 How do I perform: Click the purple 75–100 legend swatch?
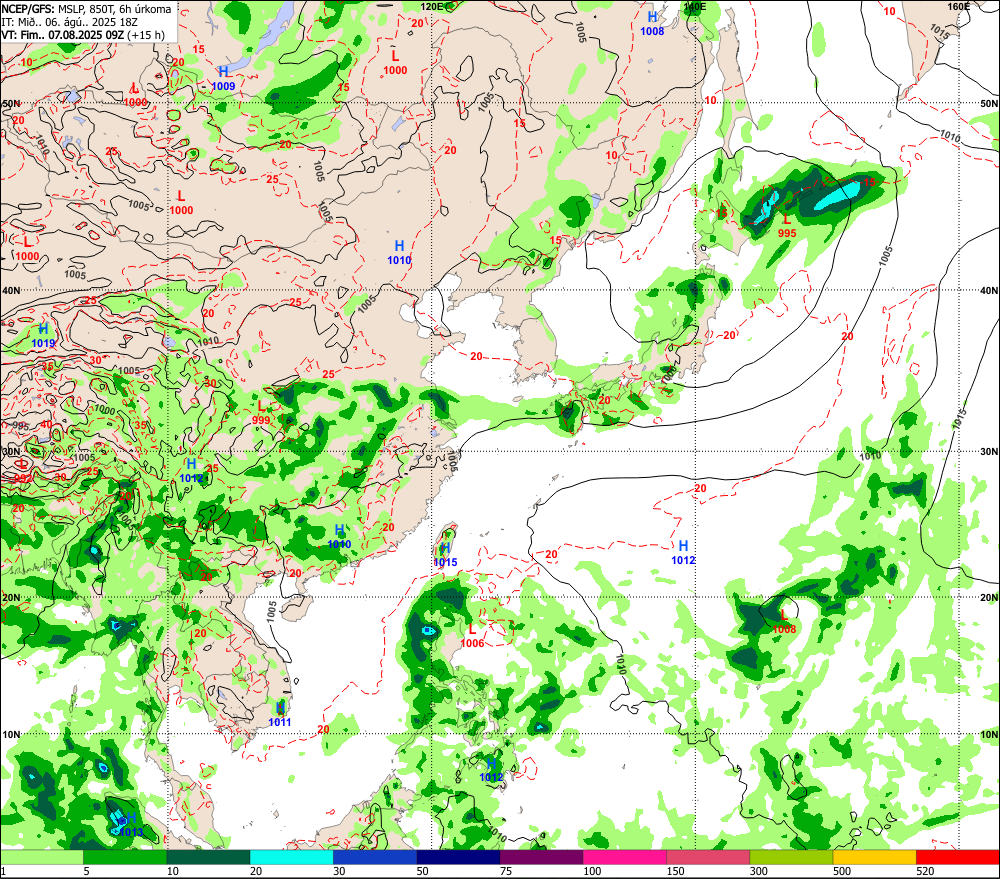541,857
